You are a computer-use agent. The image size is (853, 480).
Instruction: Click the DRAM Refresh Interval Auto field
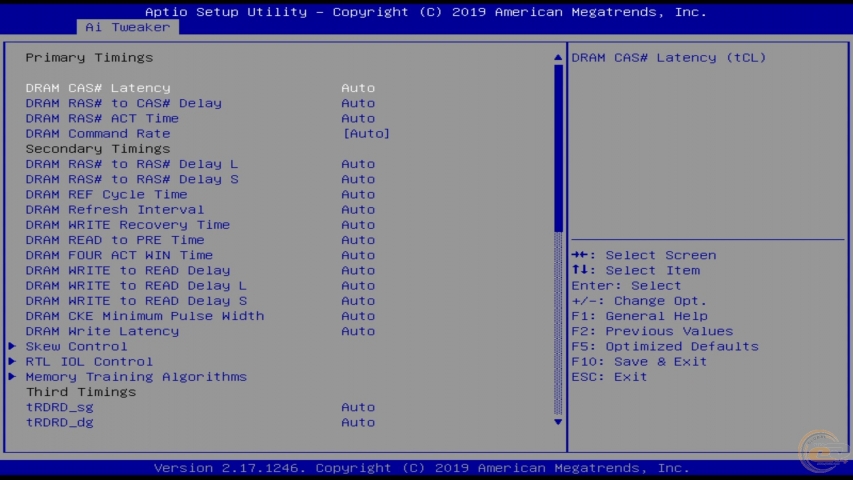click(358, 209)
